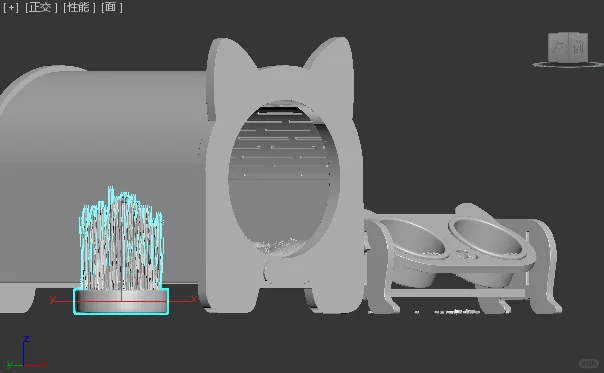Viewport: 604px width, 373px height.
Task: Click the 前 face of the ViewCube
Action: (x=579, y=47)
